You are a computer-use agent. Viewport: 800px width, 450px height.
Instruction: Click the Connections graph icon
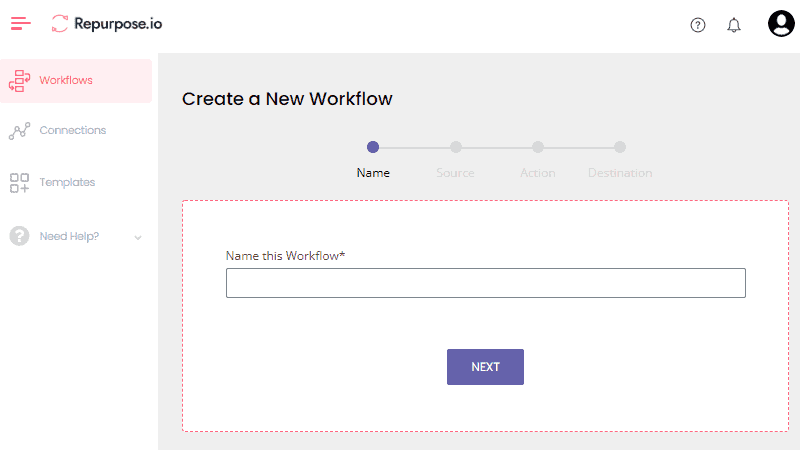[x=19, y=131]
